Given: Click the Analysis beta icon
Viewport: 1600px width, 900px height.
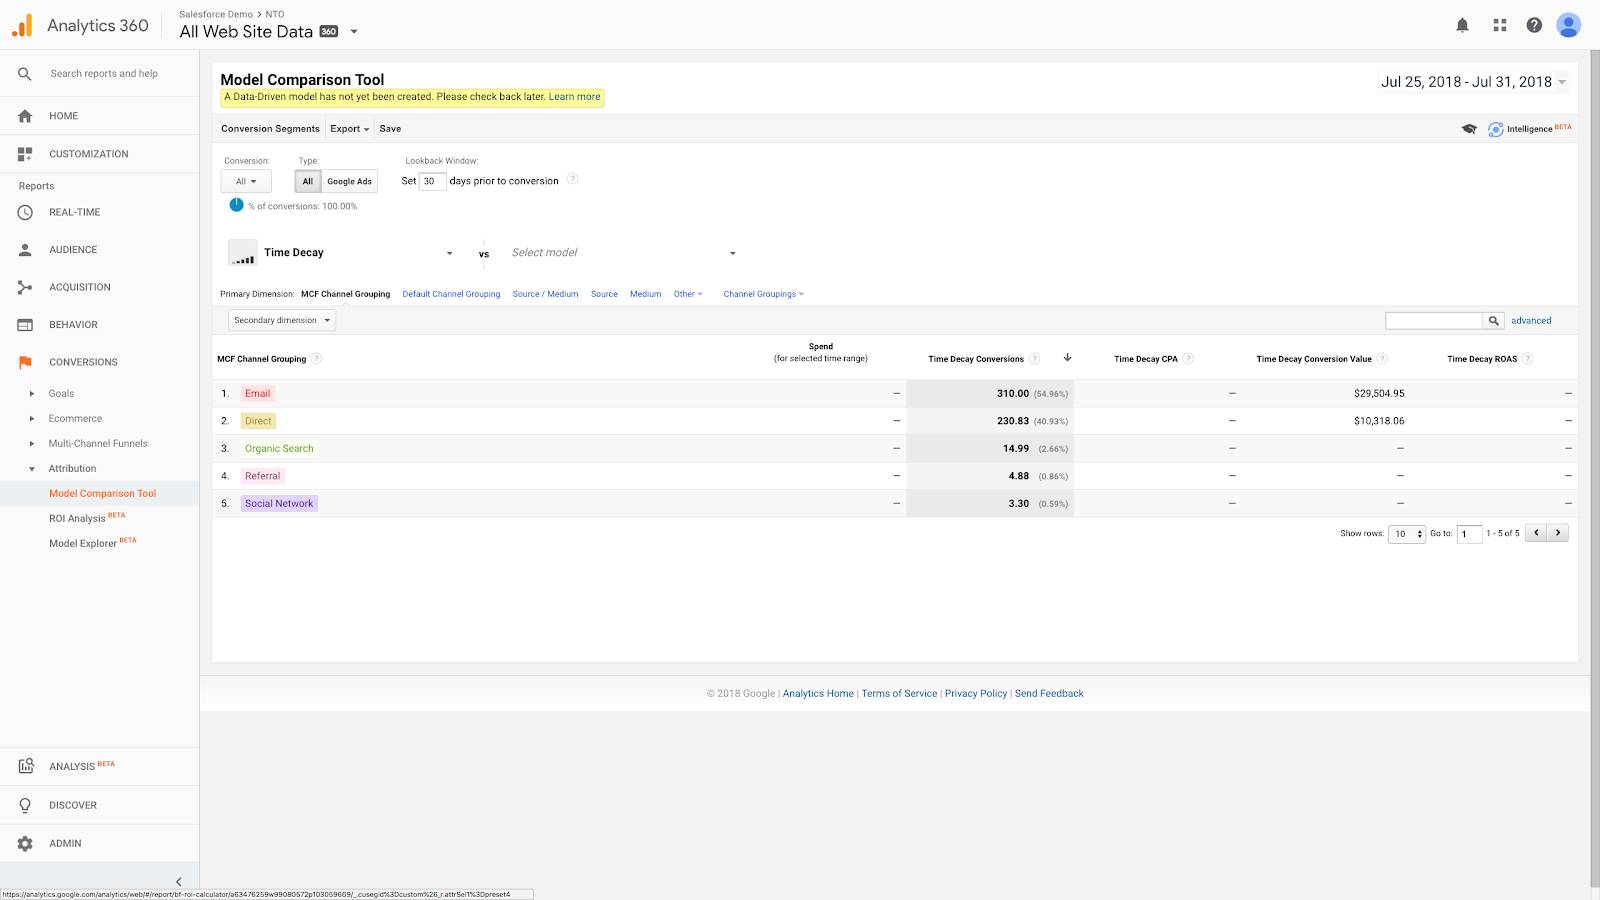Looking at the screenshot, I should point(26,766).
